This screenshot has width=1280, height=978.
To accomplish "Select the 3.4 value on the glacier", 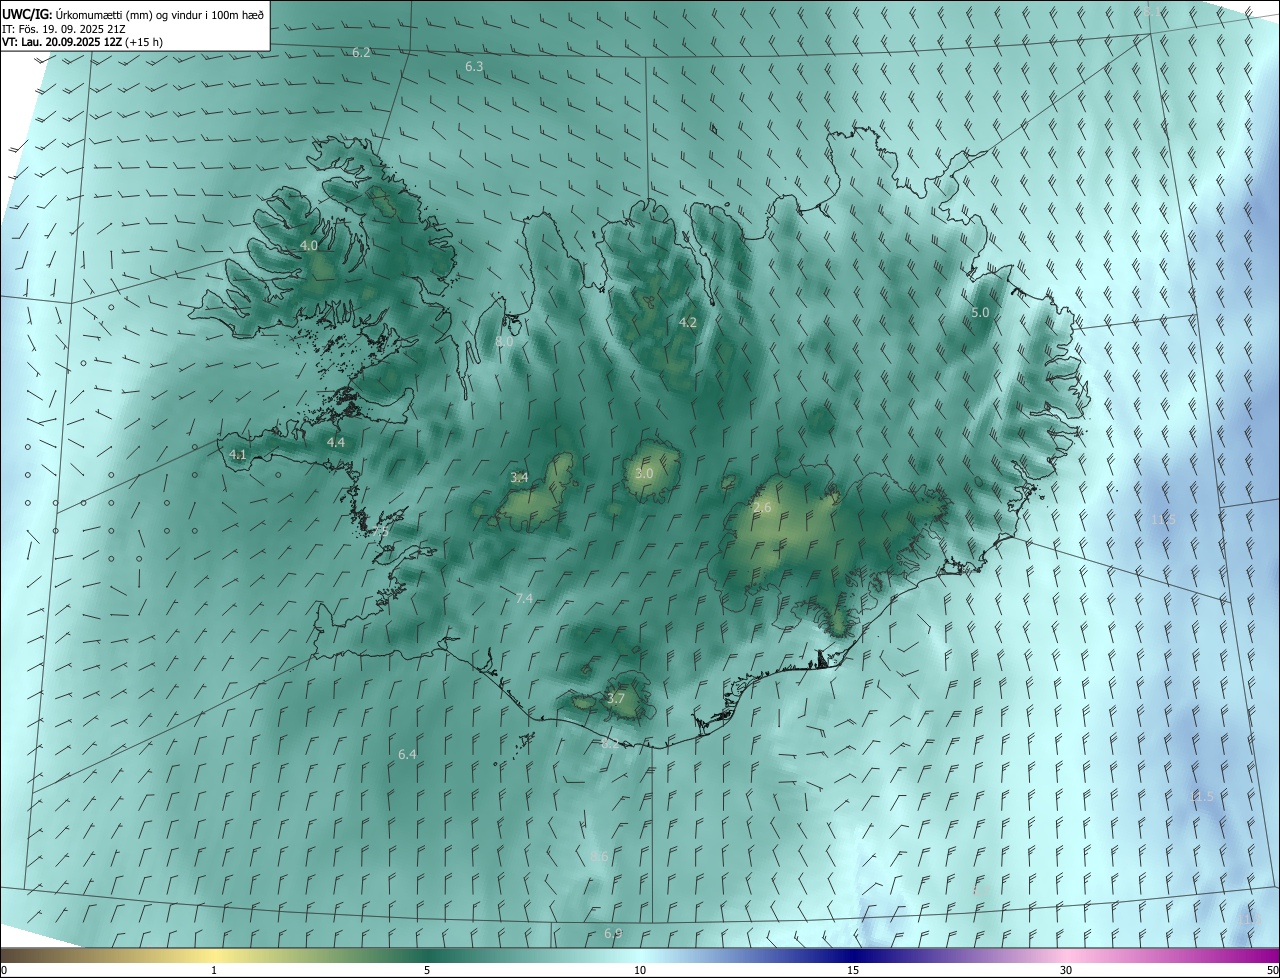I will (x=519, y=478).
